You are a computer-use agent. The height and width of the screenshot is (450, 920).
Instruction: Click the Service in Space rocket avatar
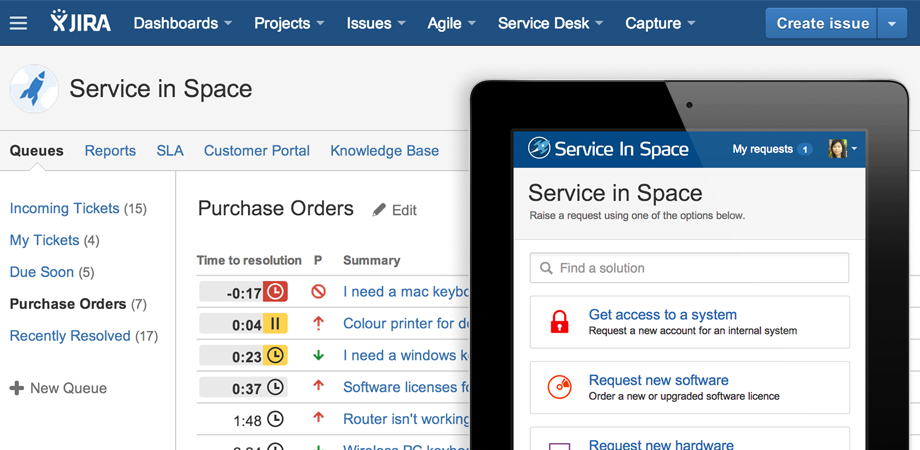[33, 89]
